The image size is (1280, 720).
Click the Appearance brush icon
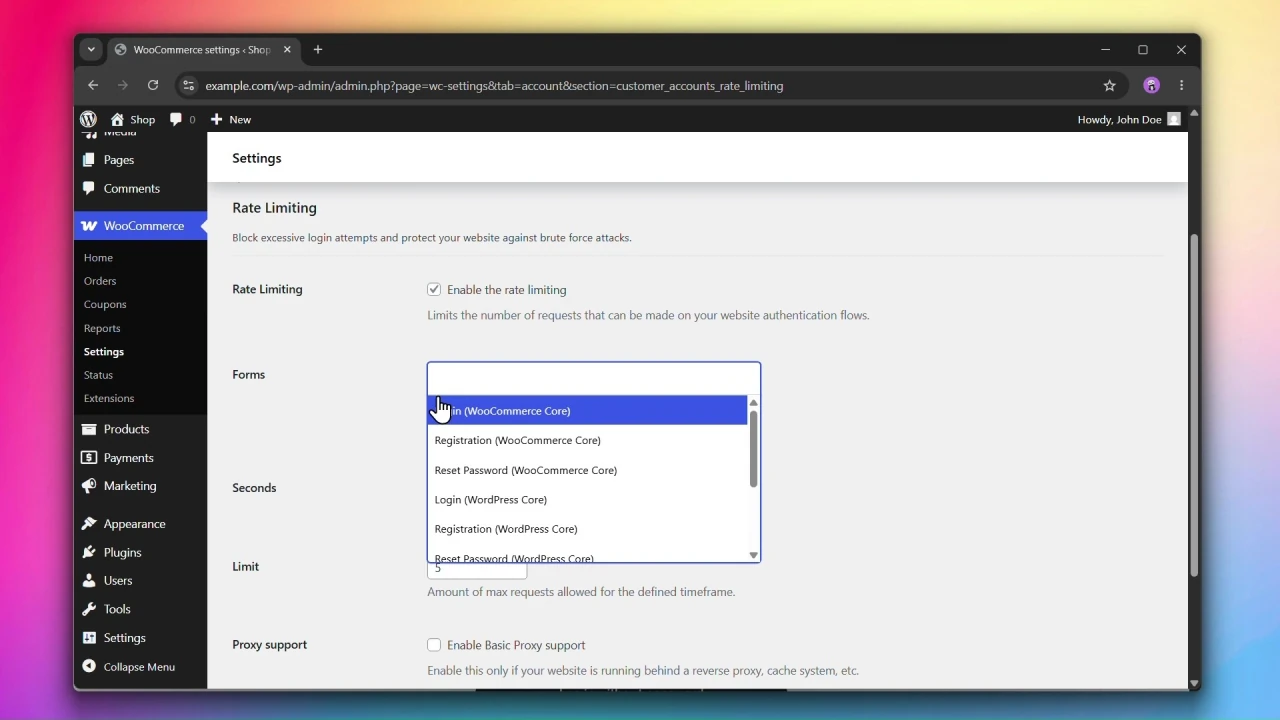[89, 524]
